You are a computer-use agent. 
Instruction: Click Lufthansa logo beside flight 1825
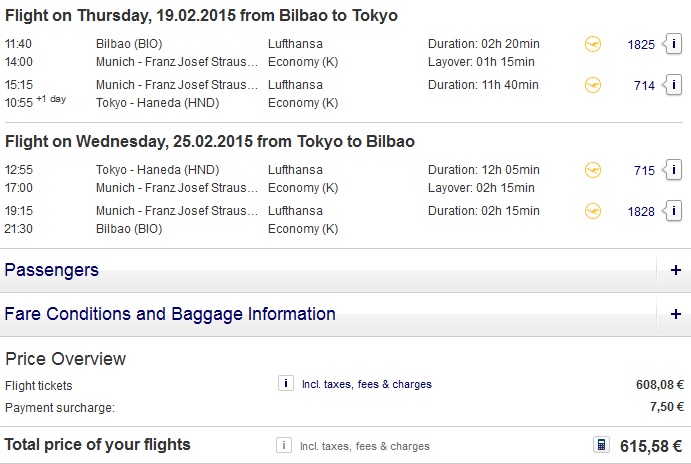593,45
